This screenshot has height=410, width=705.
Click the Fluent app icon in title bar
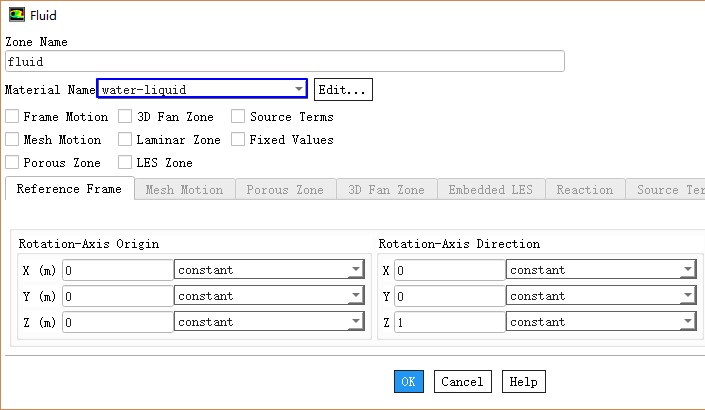[x=17, y=15]
